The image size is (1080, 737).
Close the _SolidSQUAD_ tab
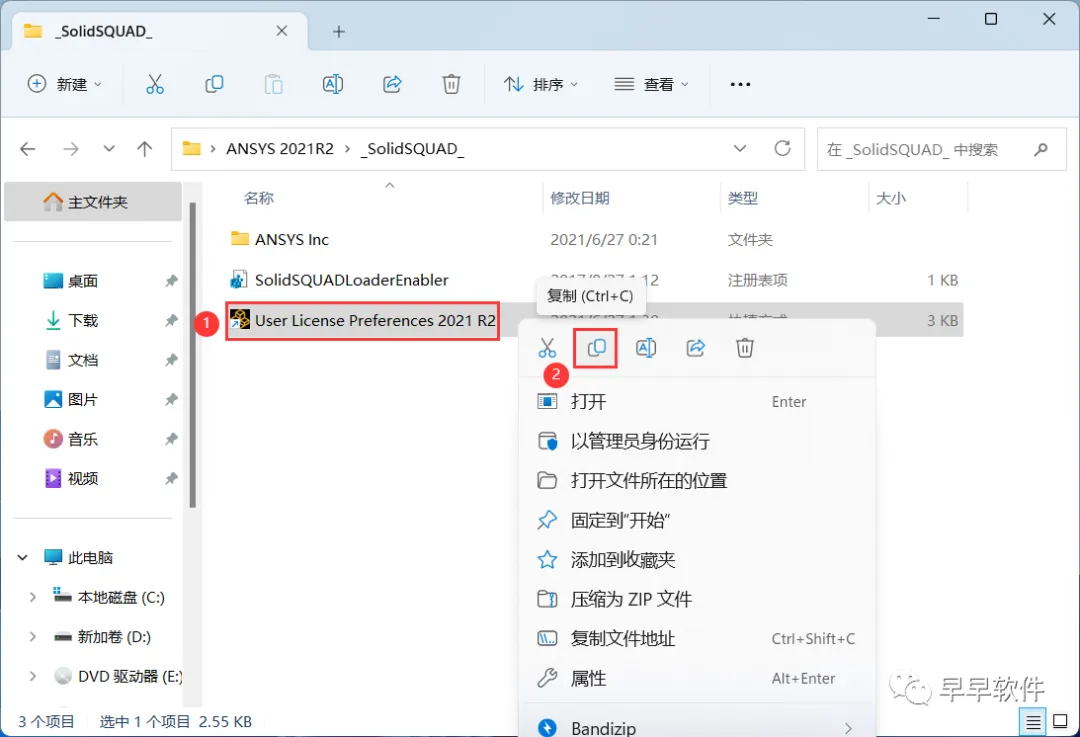(282, 31)
